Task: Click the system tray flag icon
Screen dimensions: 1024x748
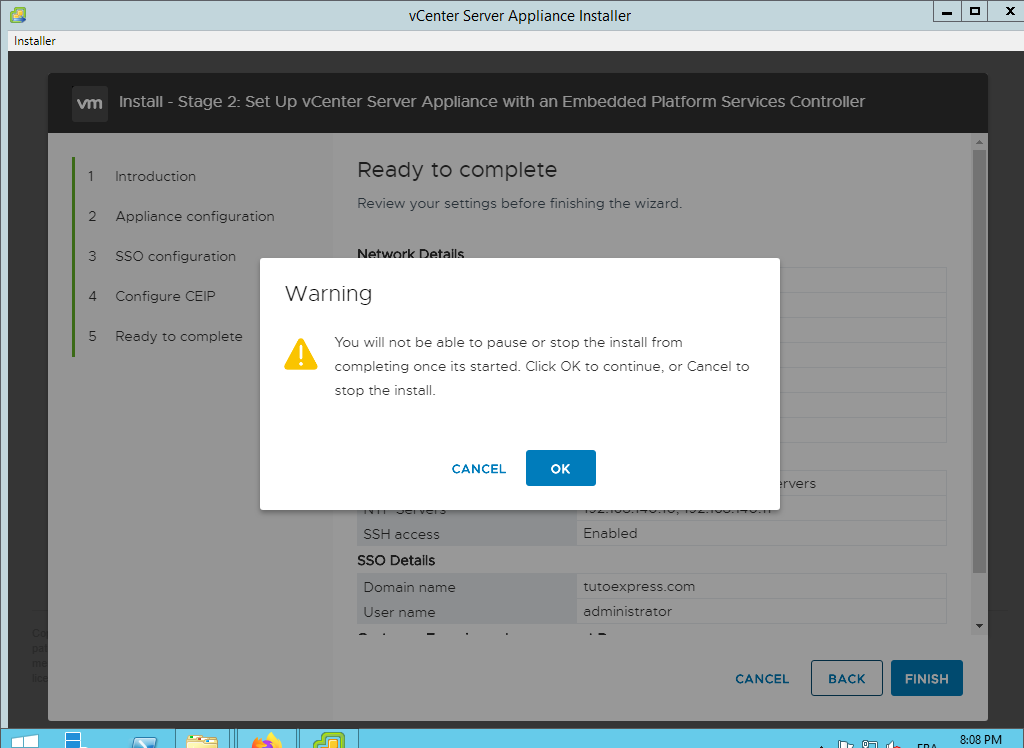Action: 846,744
